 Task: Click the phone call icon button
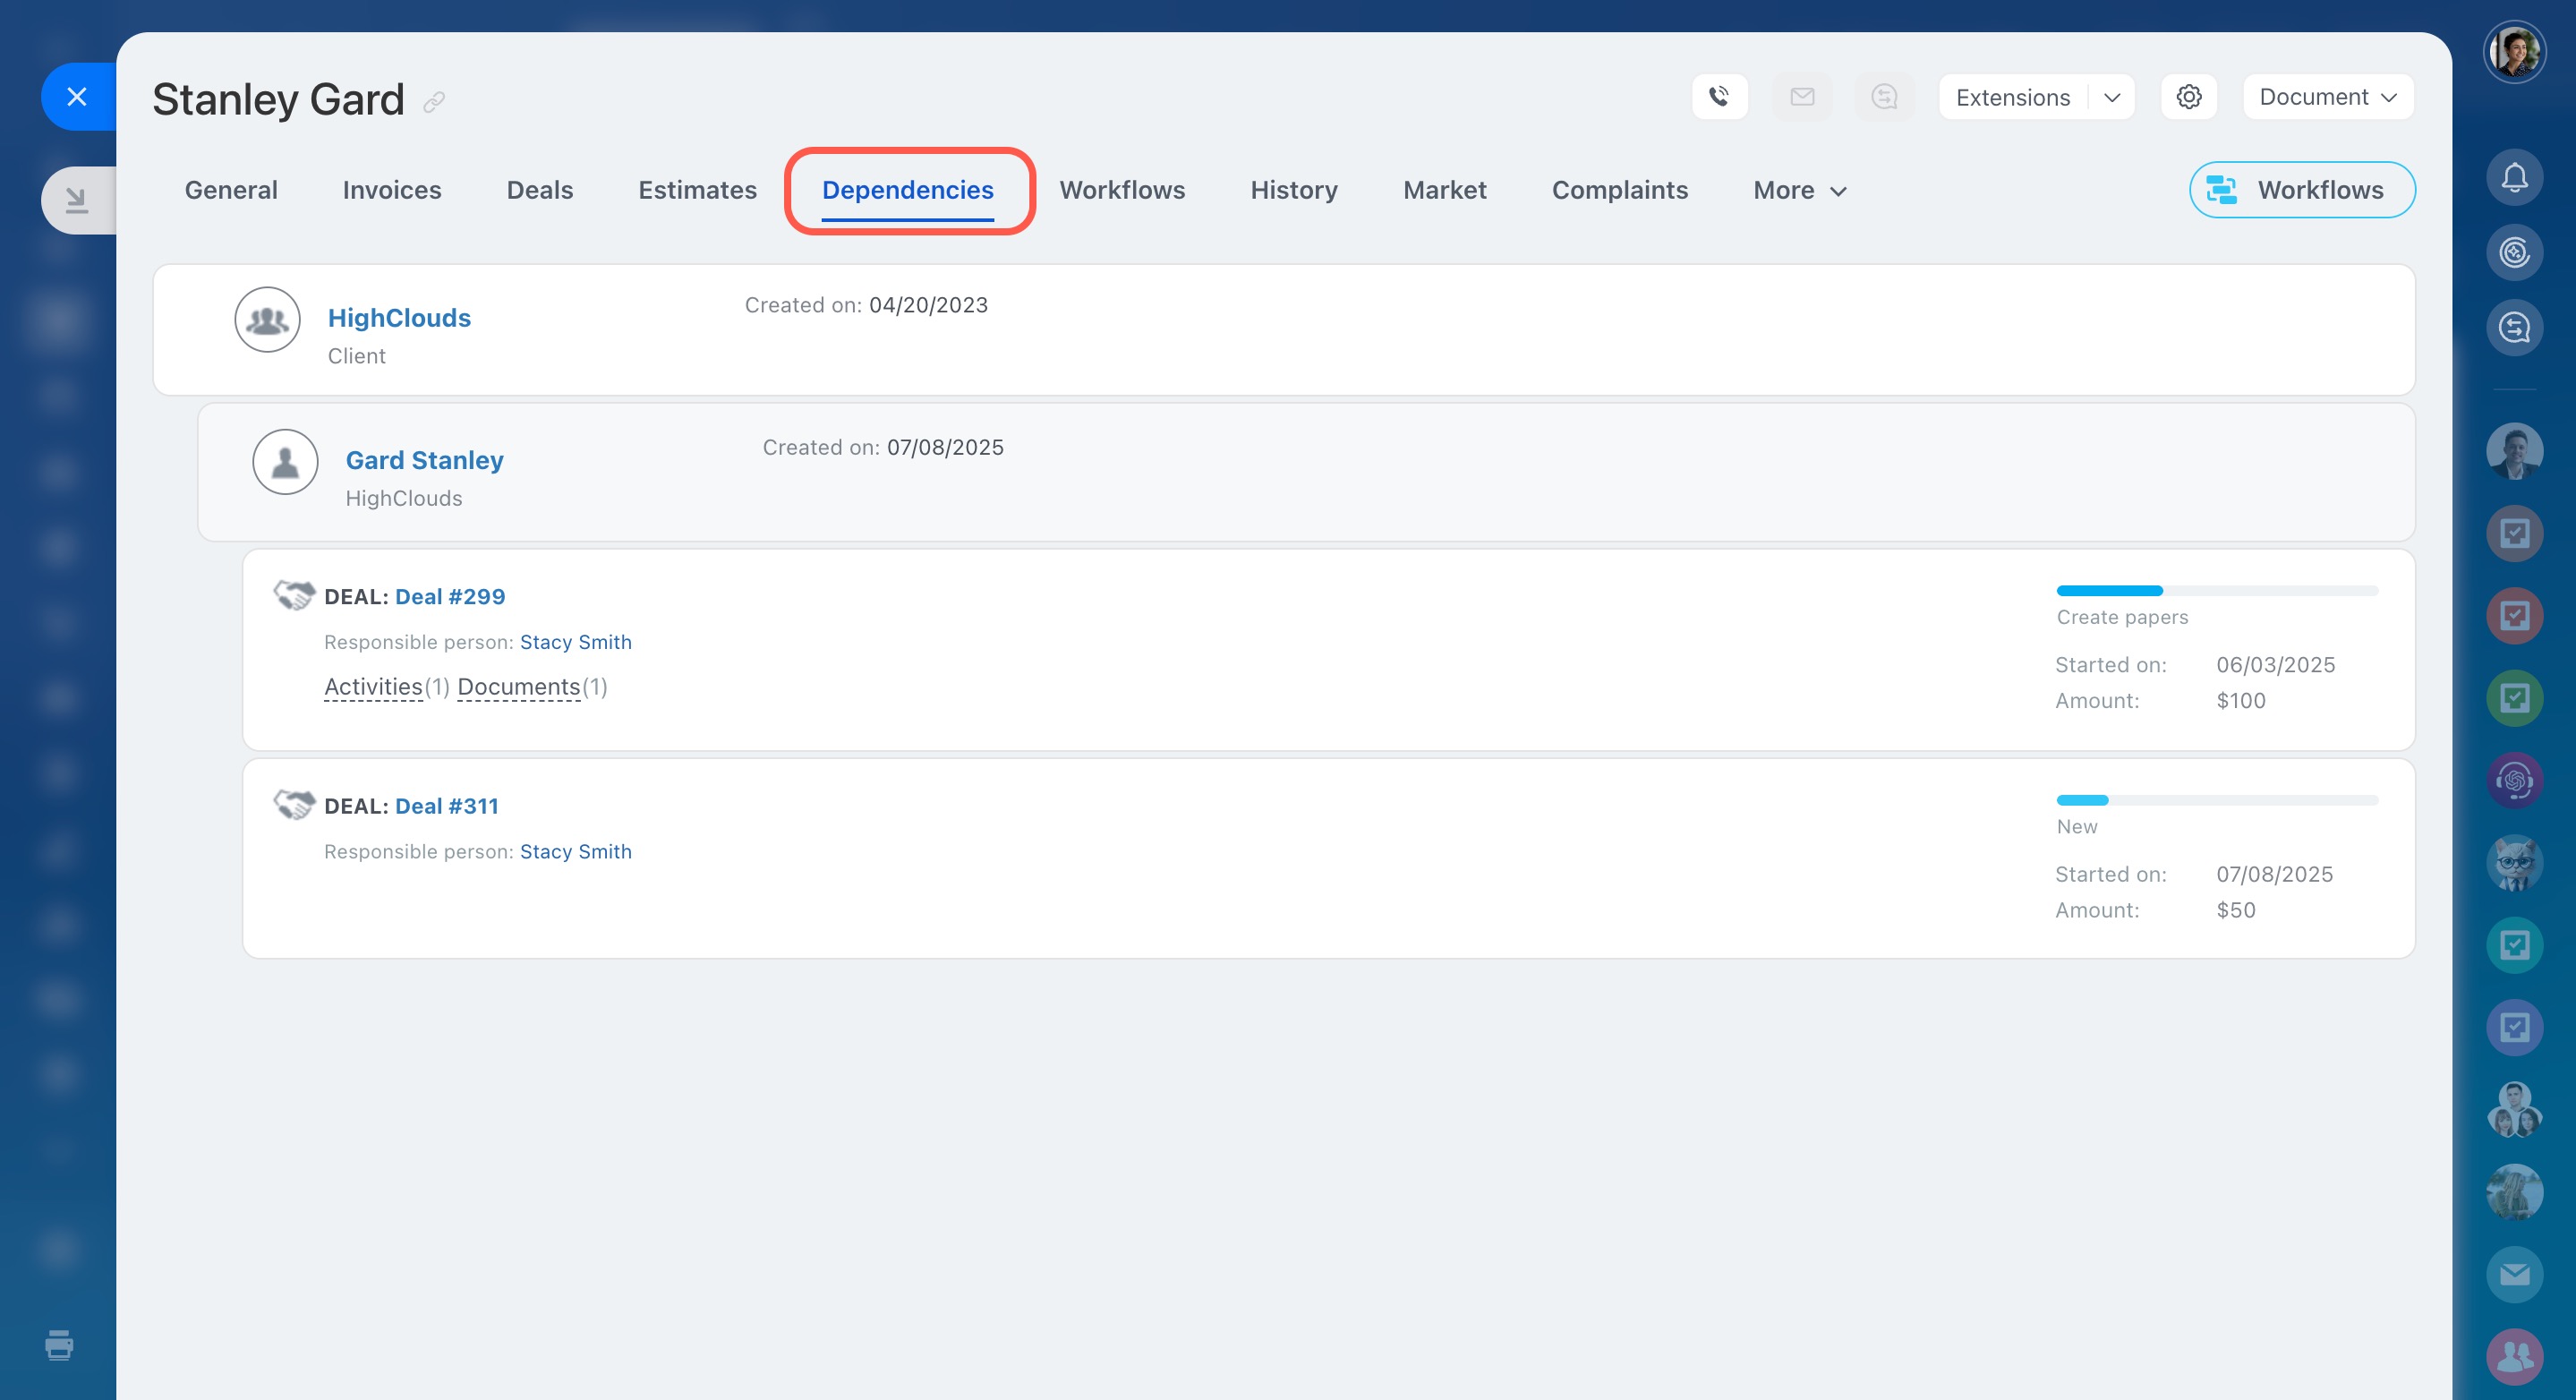tap(1719, 97)
